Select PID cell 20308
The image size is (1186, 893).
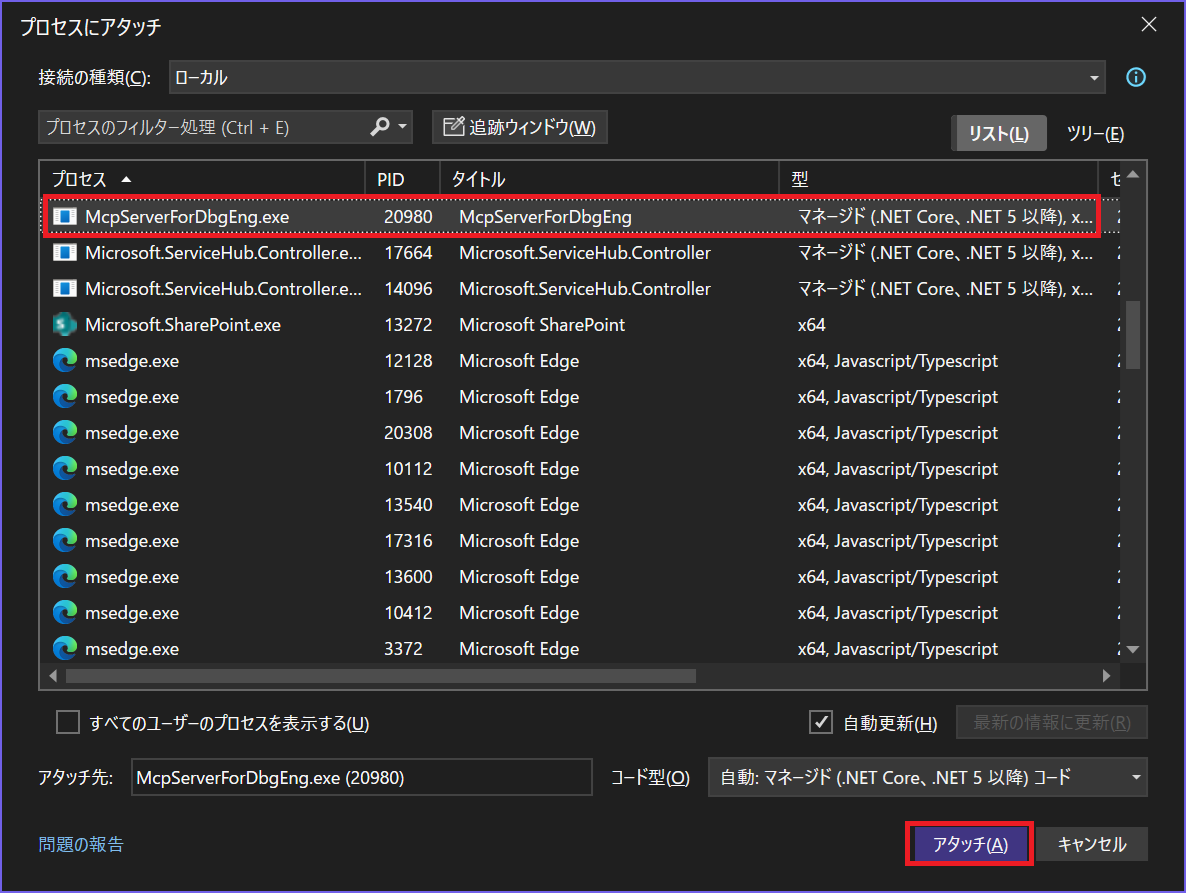click(x=408, y=433)
